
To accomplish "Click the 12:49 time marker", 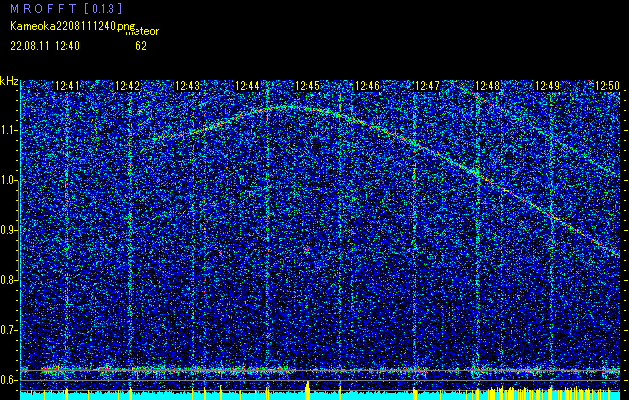I will [x=547, y=86].
